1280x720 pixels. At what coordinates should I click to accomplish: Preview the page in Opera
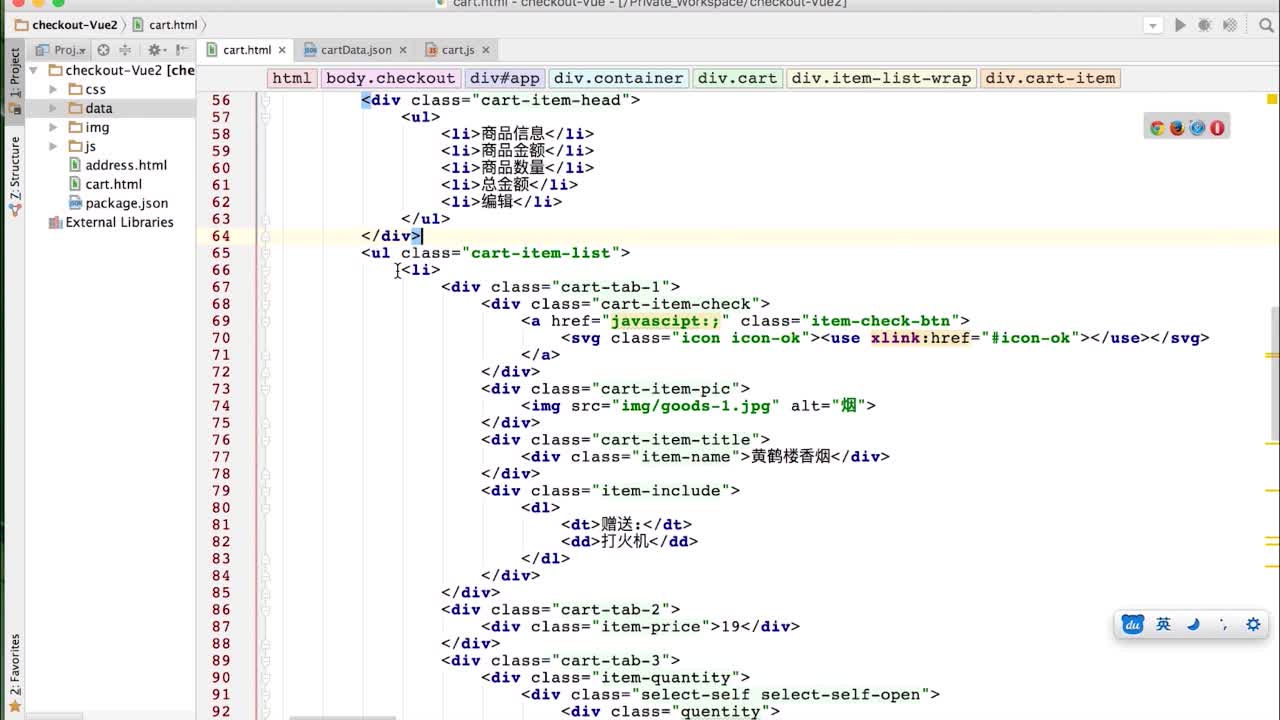(x=1217, y=128)
